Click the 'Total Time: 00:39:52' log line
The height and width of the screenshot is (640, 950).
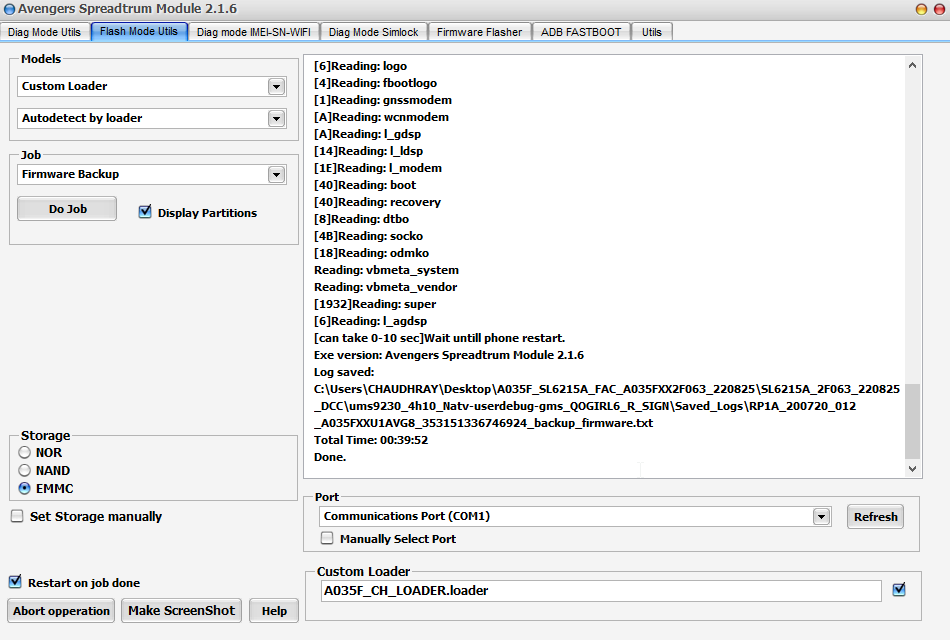(371, 440)
